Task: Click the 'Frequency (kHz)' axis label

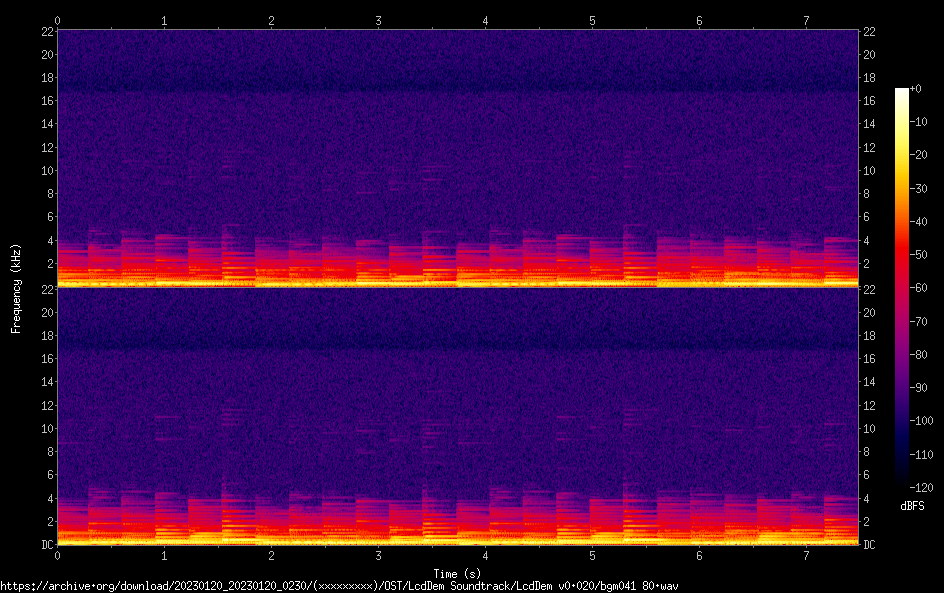Action: 16,287
